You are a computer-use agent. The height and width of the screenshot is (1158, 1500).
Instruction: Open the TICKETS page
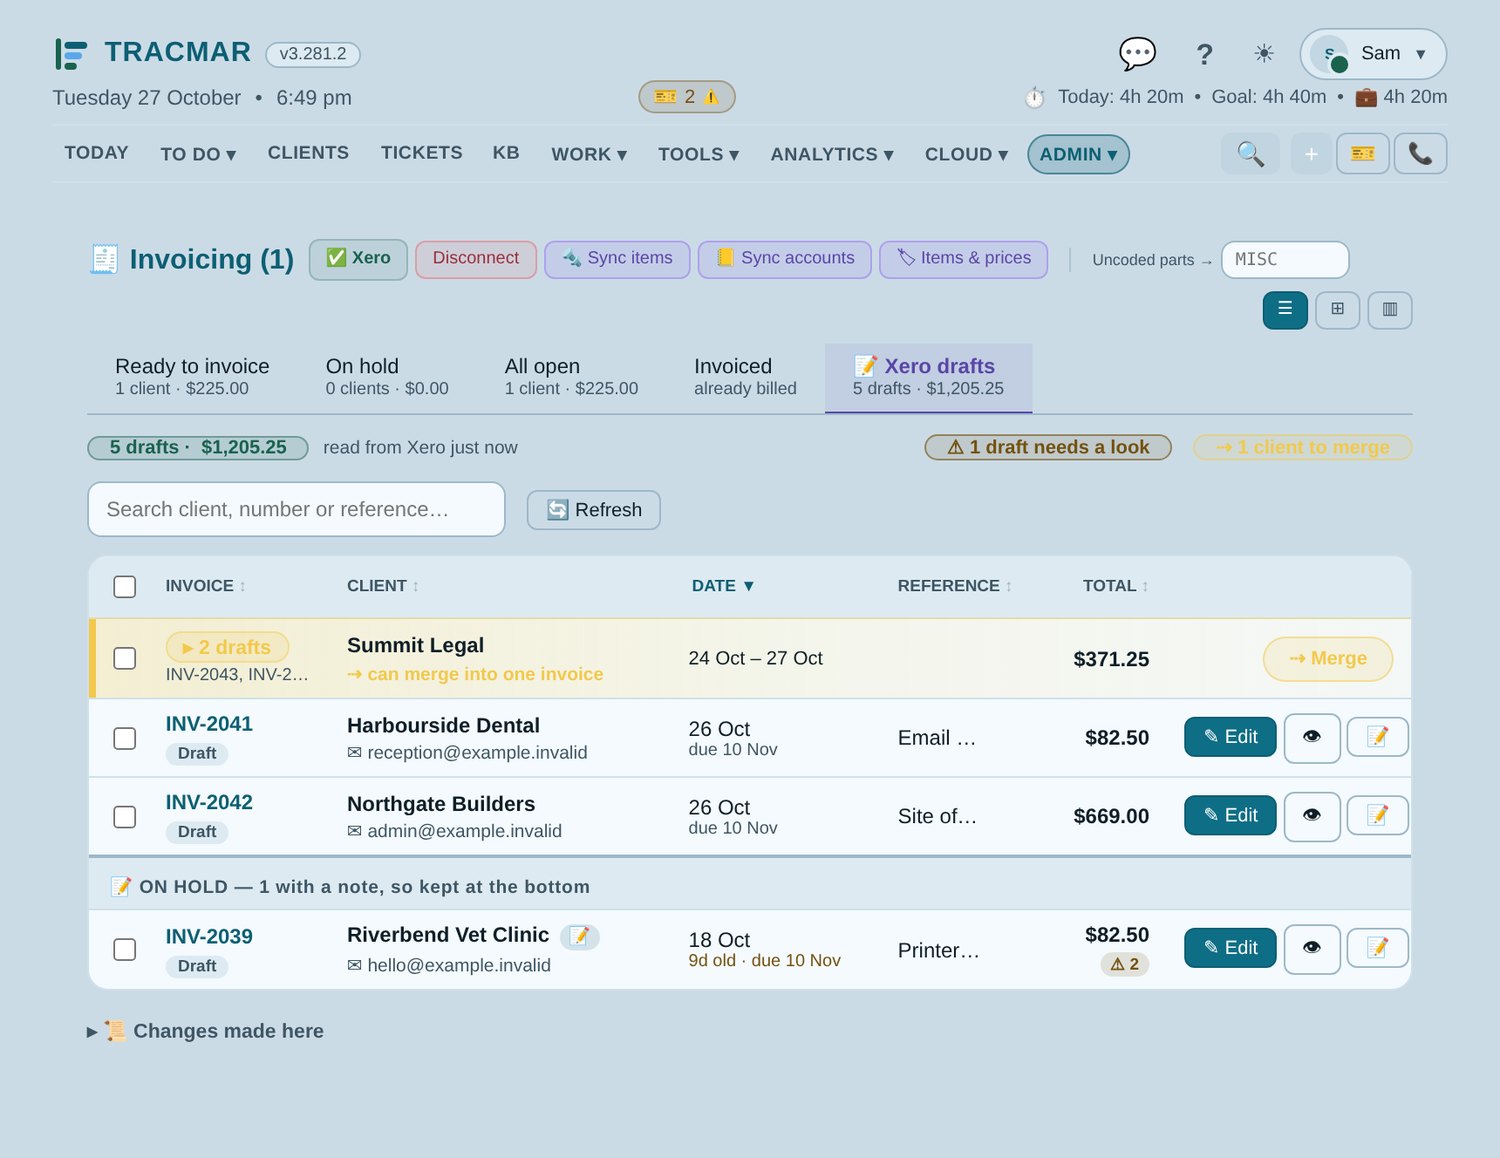pos(421,153)
